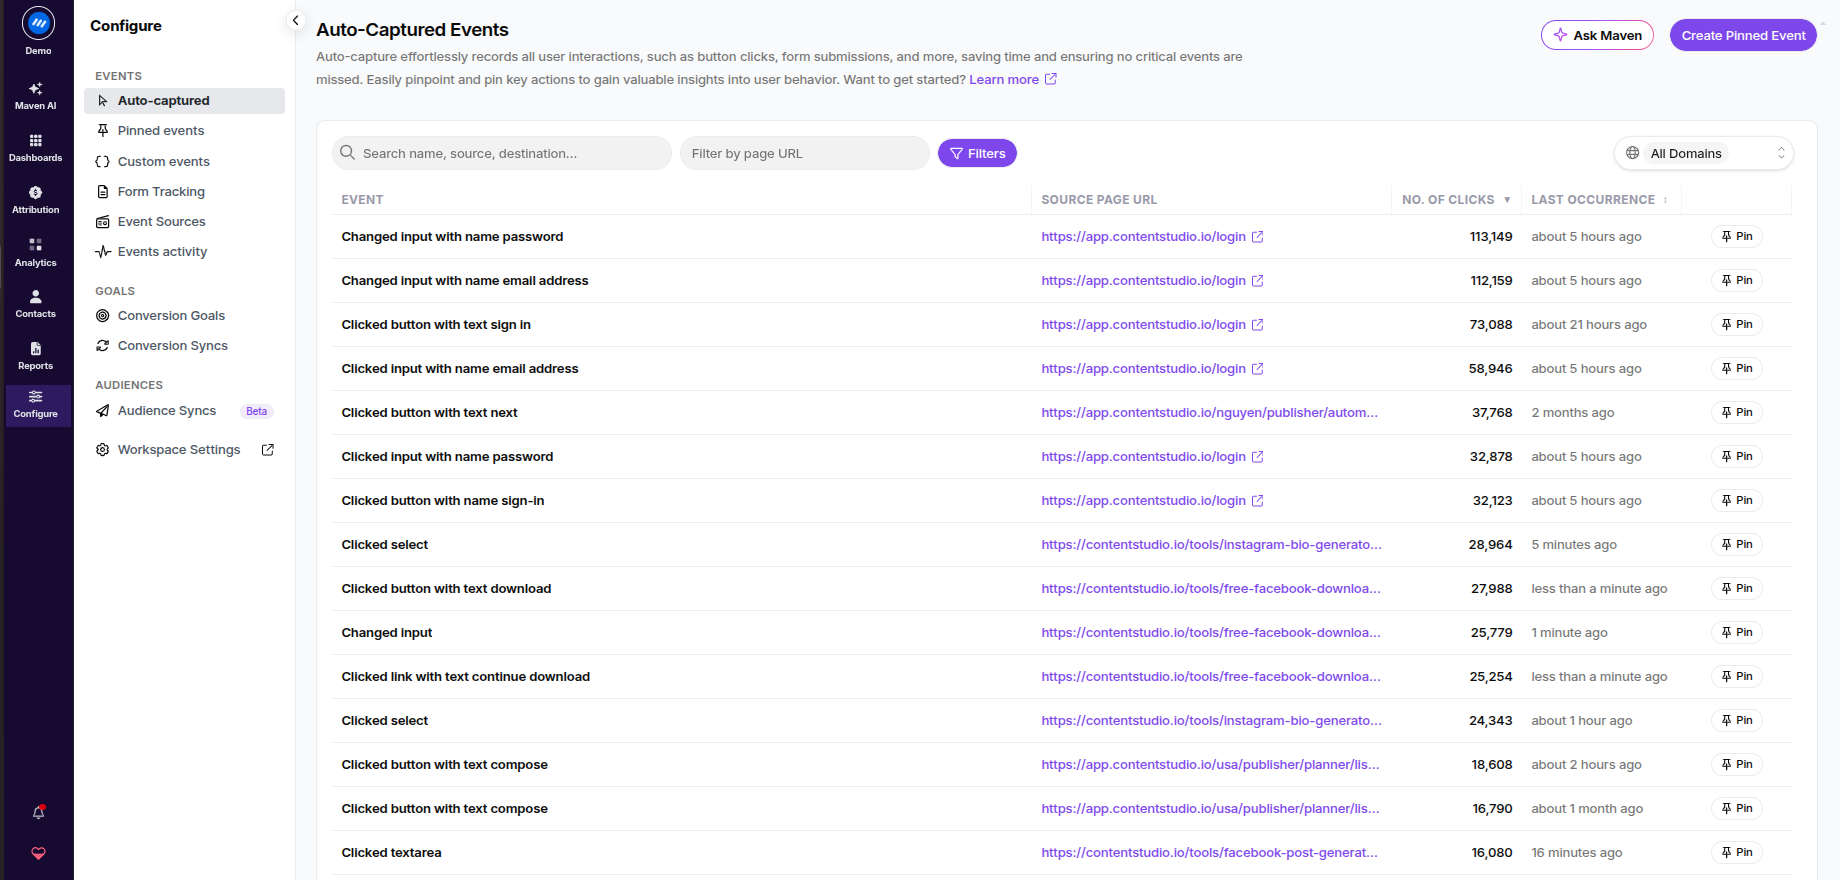The height and width of the screenshot is (880, 1840).
Task: Sort by No. of Clicks column
Action: click(1456, 200)
